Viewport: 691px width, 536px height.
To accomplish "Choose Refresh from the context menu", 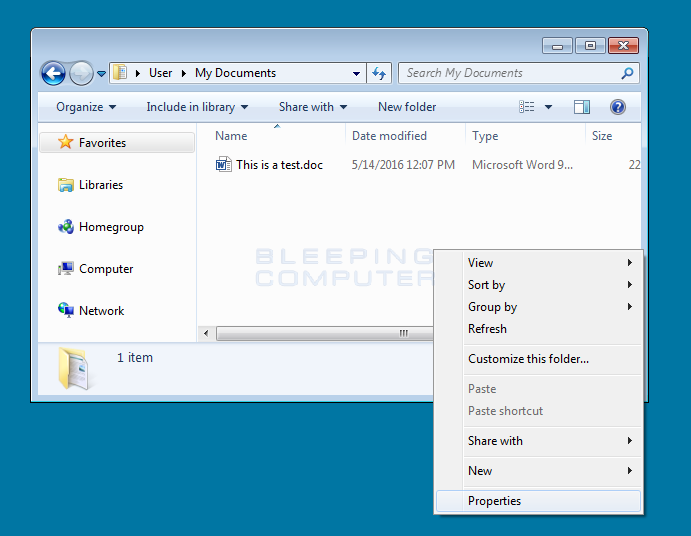I will point(539,329).
